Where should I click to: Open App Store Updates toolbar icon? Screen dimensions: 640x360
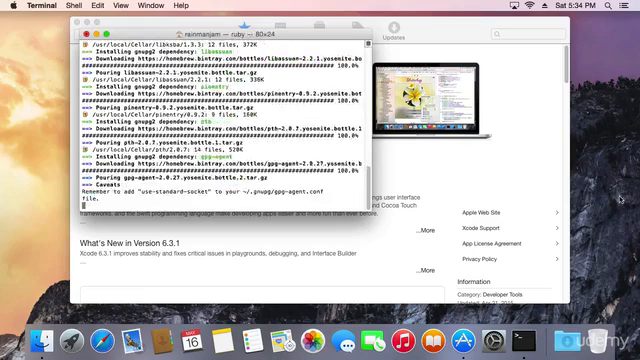pos(394,31)
